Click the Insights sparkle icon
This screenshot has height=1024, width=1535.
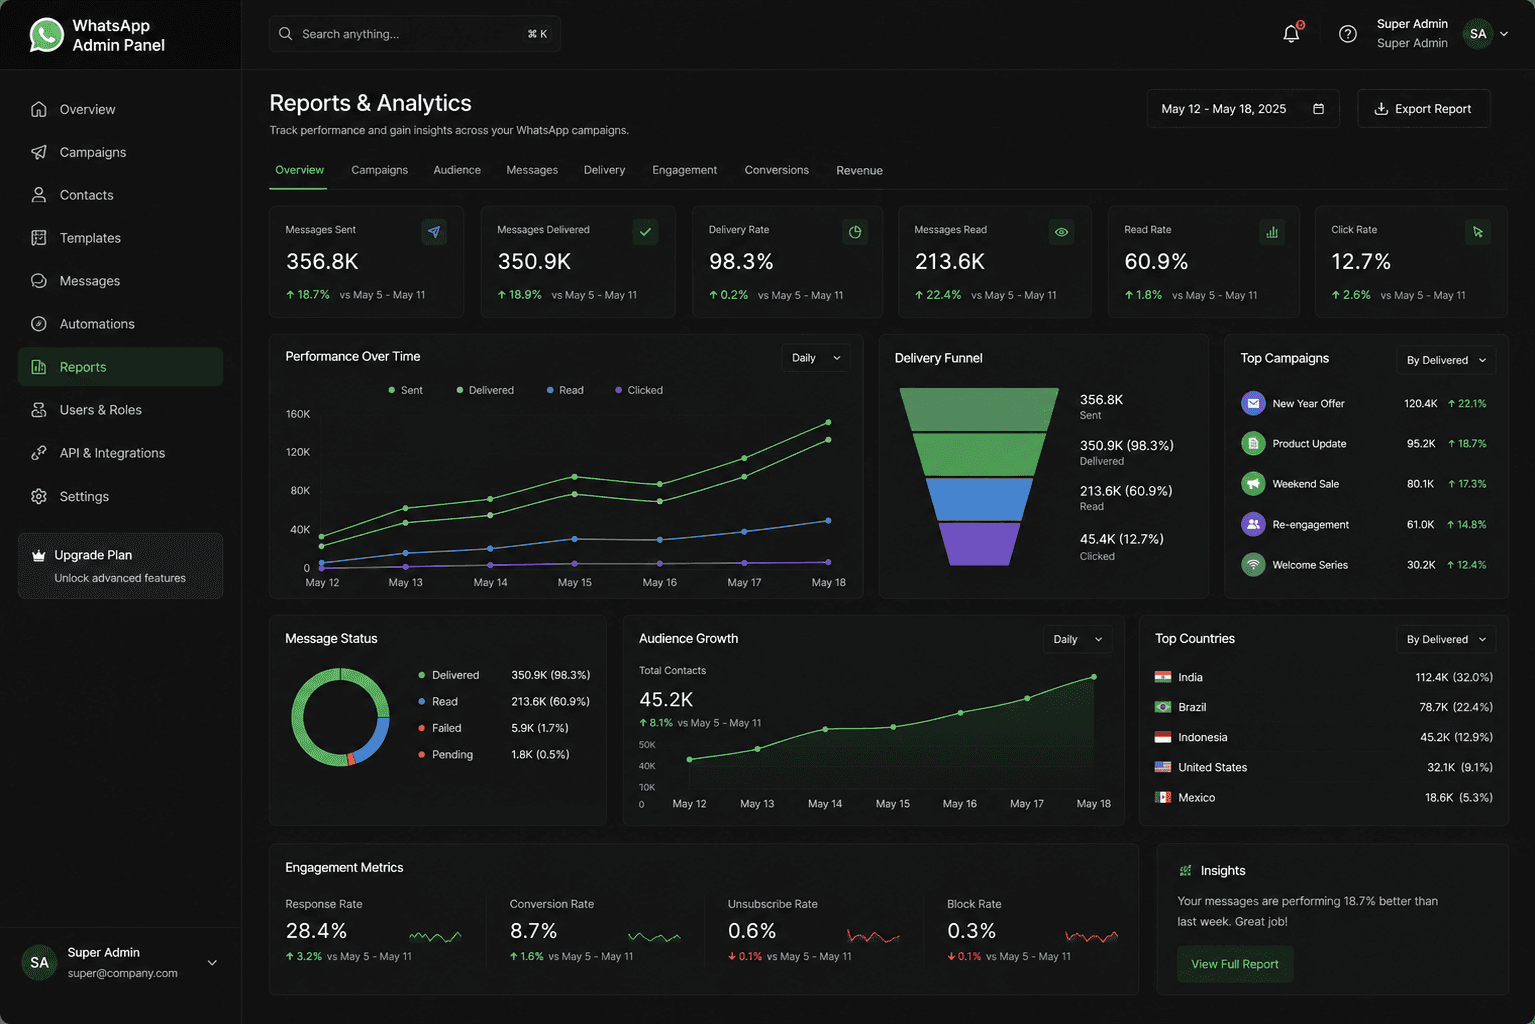1186,871
